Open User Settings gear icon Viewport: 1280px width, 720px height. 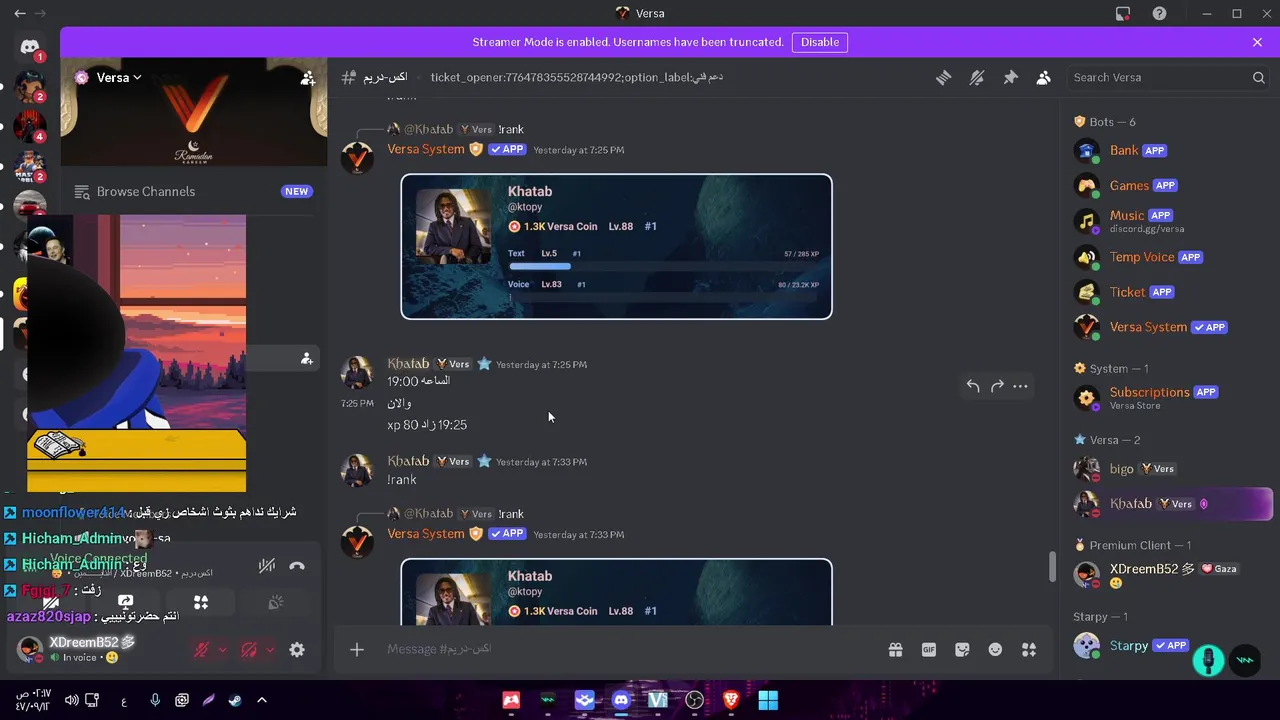click(x=297, y=650)
